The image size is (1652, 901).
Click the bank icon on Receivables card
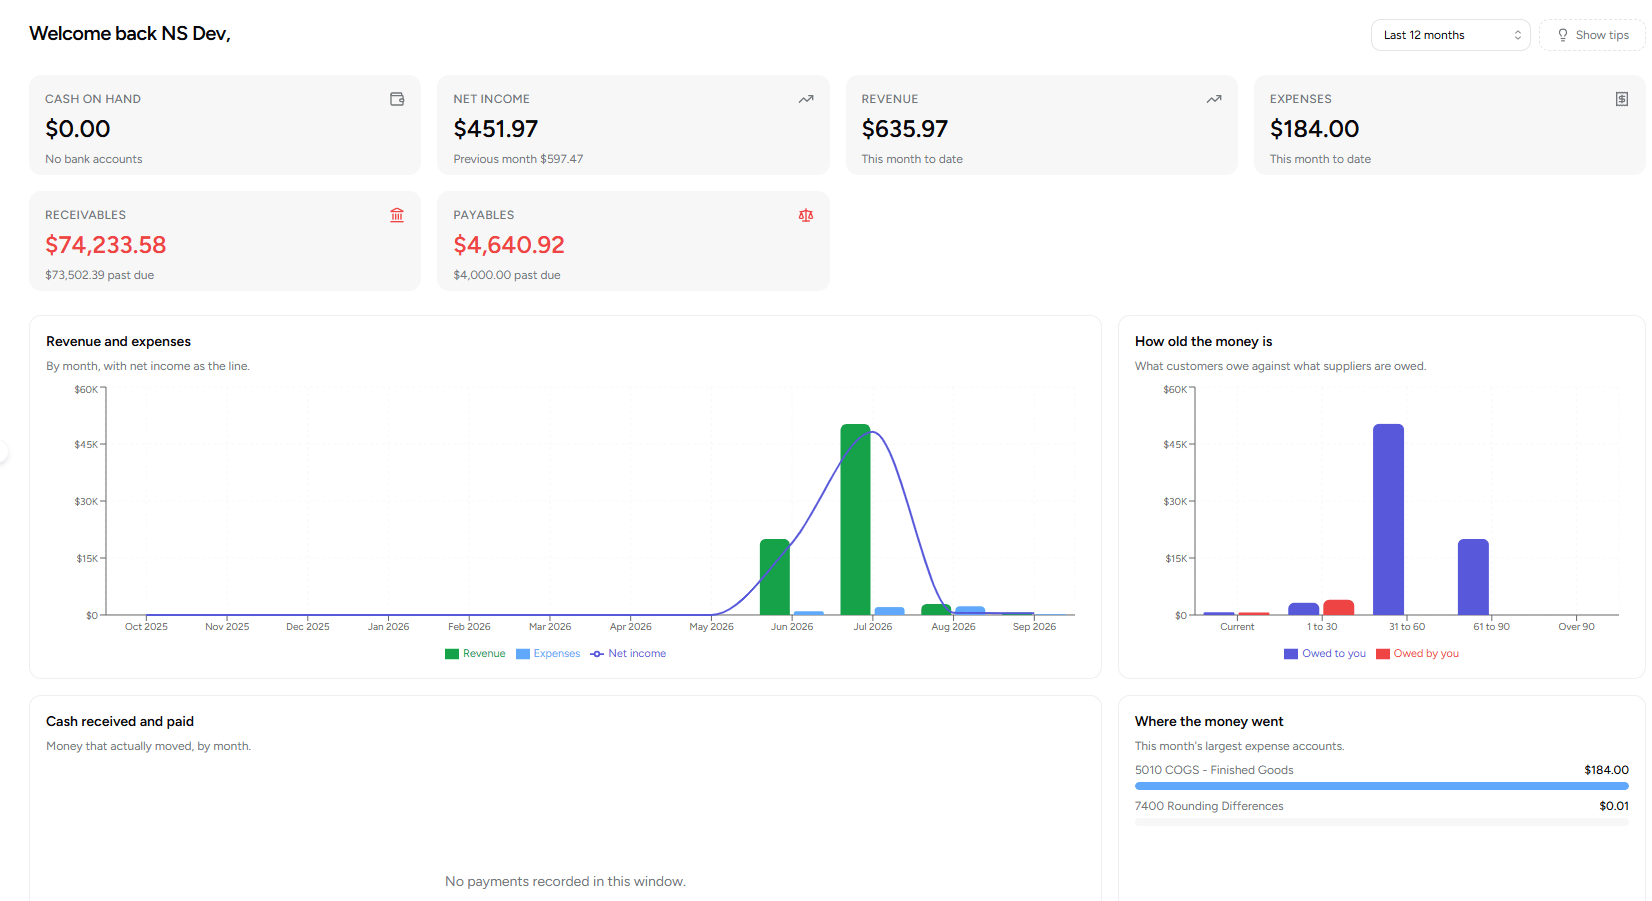(x=397, y=215)
